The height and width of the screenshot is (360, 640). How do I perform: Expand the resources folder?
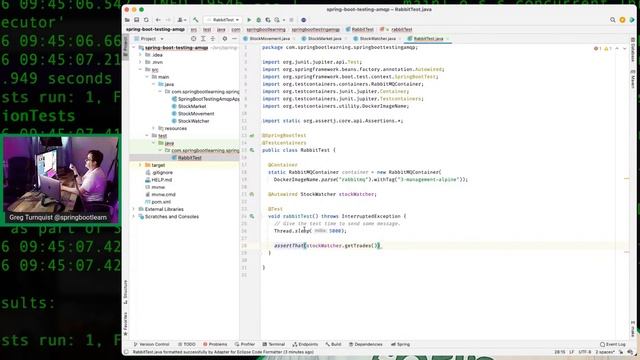(x=154, y=129)
